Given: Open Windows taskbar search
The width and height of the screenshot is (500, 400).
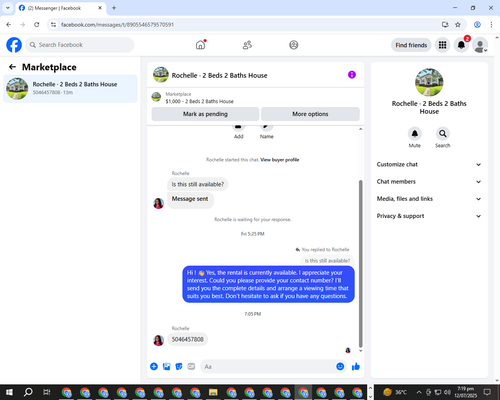Looking at the screenshot, I should point(28,392).
